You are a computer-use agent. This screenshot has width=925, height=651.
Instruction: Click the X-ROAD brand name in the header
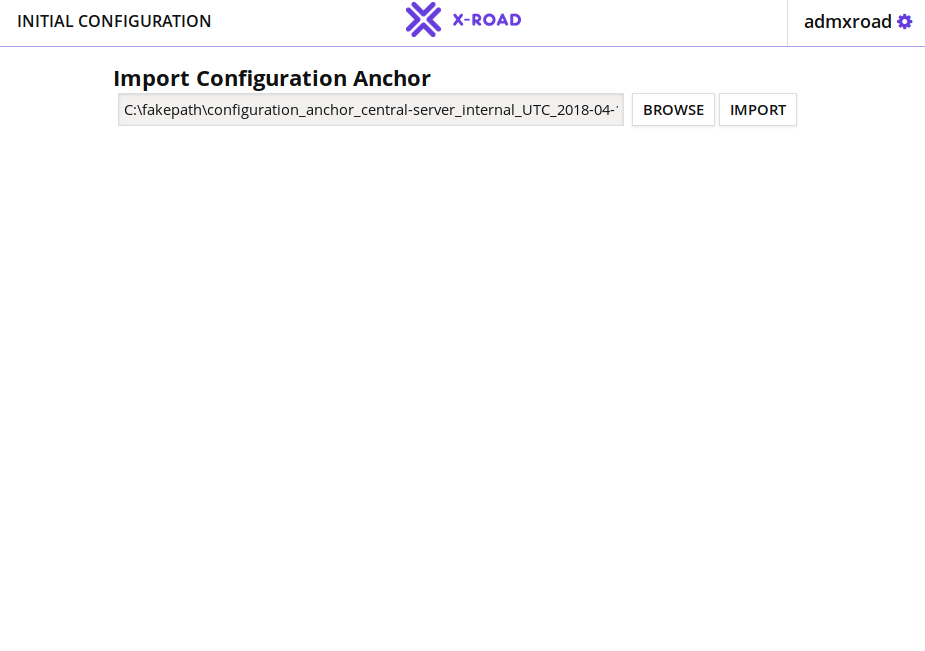tap(486, 20)
